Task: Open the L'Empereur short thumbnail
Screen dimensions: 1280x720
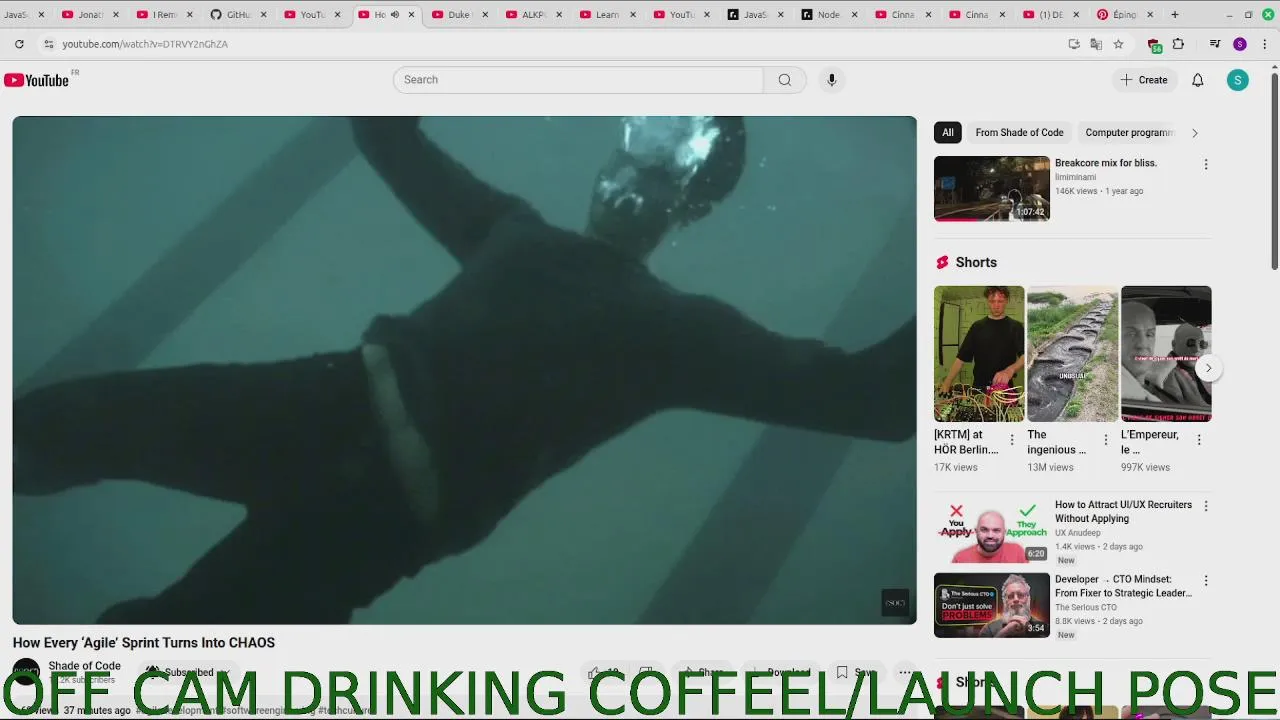Action: 1166,354
